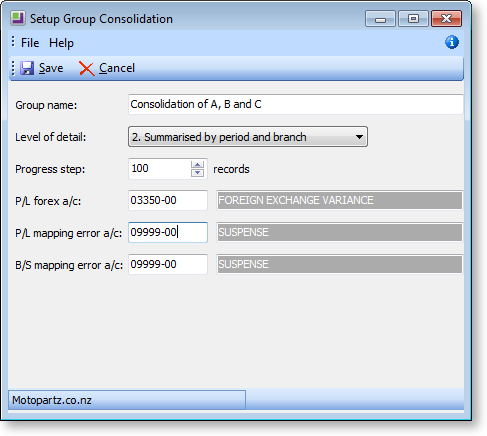Viewport: 487px width, 436px height.
Task: Click the Group name text field
Action: [296, 104]
